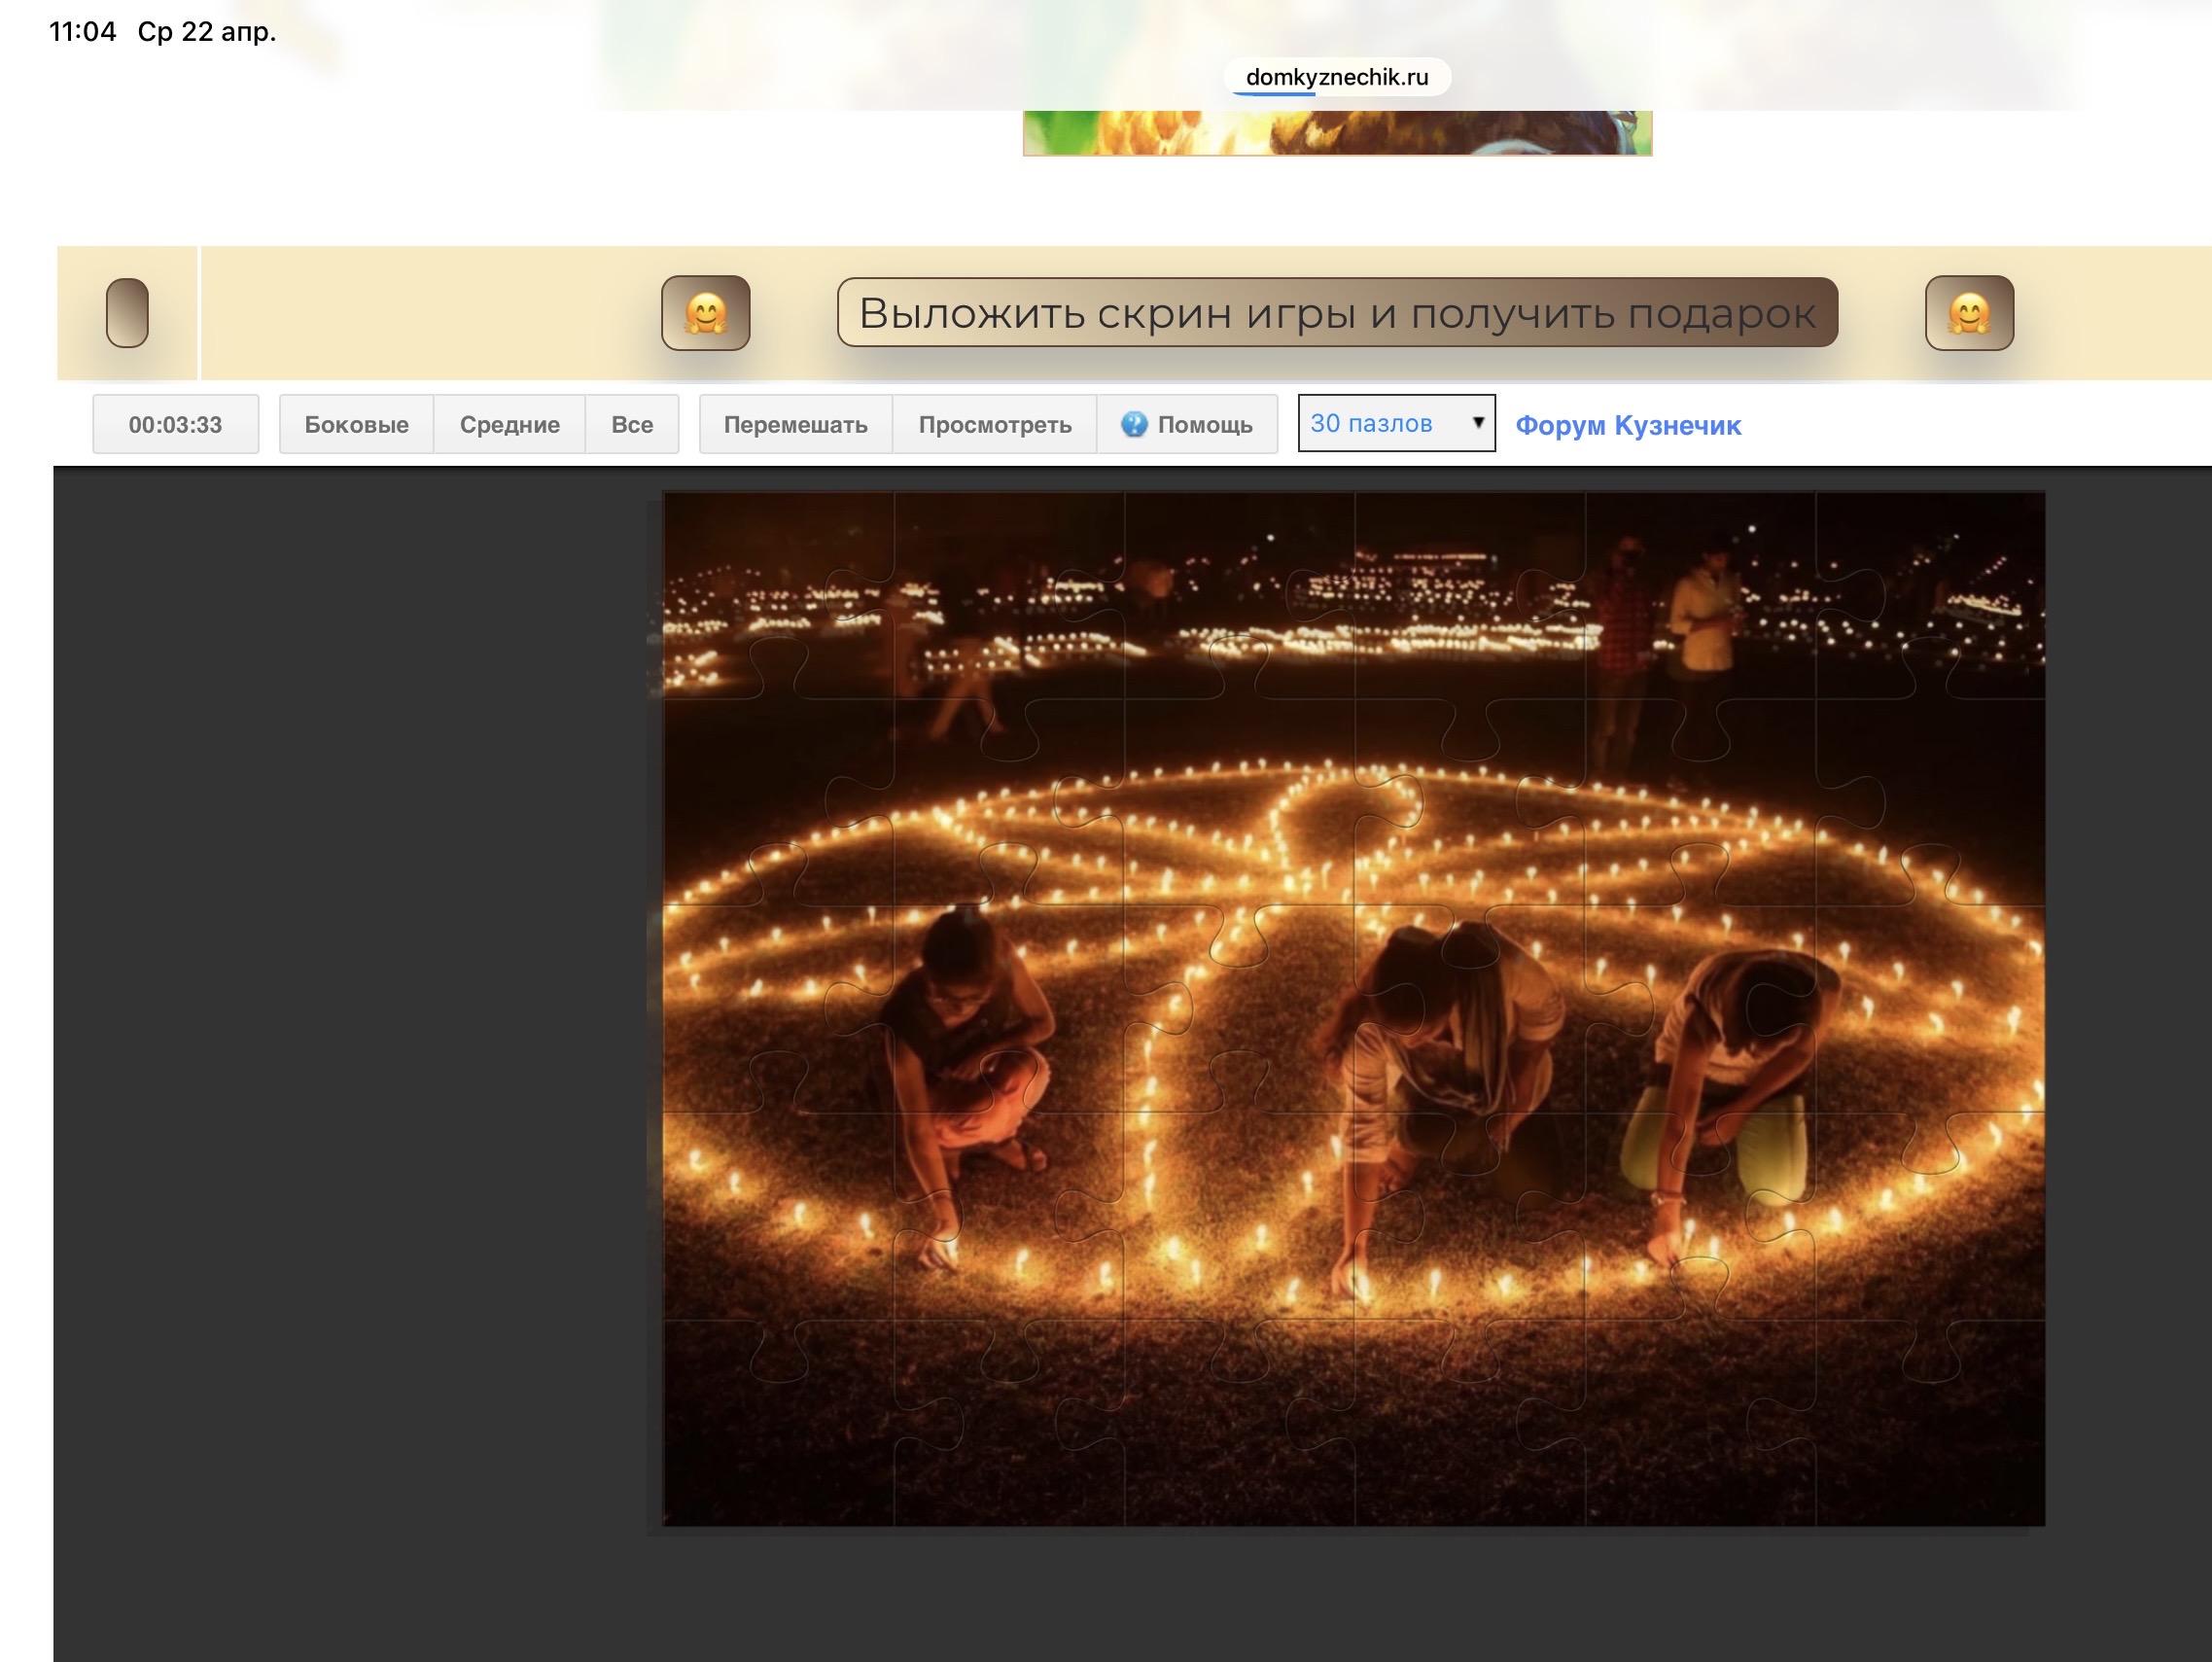
Task: Click 'Выложить скрин игры и получить подарок'
Action: tap(1336, 313)
